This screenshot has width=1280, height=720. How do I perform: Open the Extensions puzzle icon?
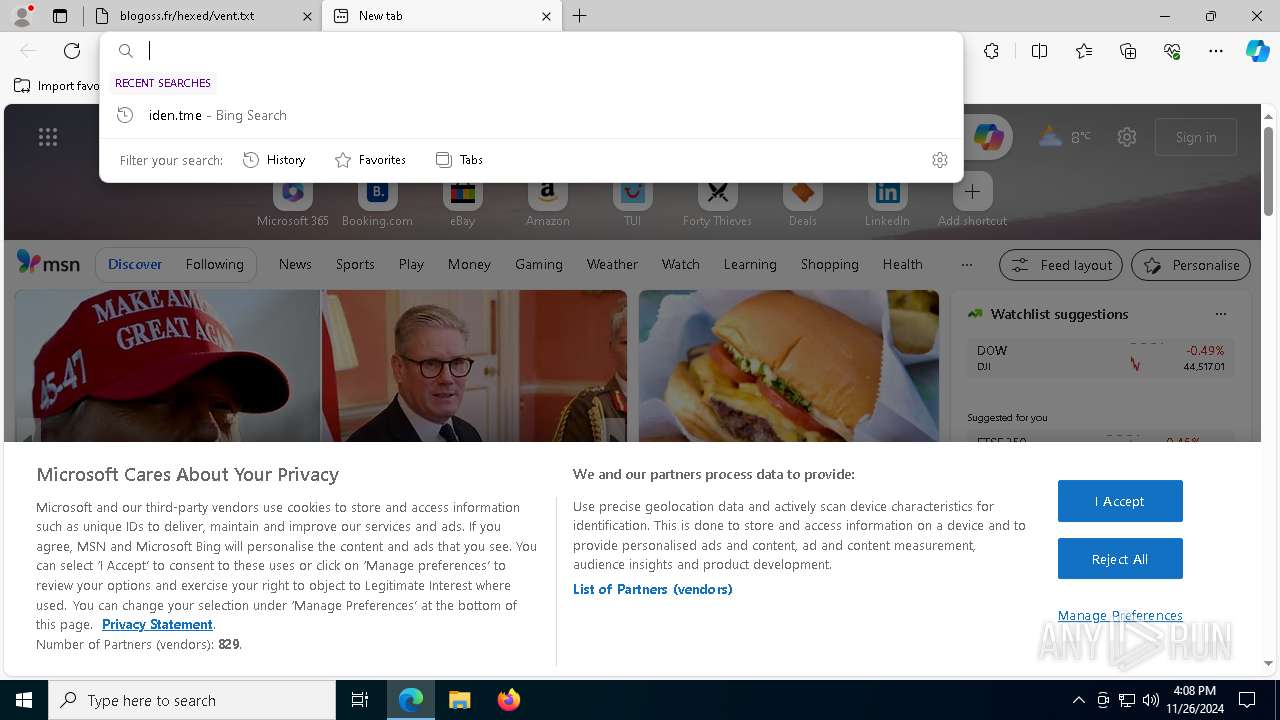[991, 51]
